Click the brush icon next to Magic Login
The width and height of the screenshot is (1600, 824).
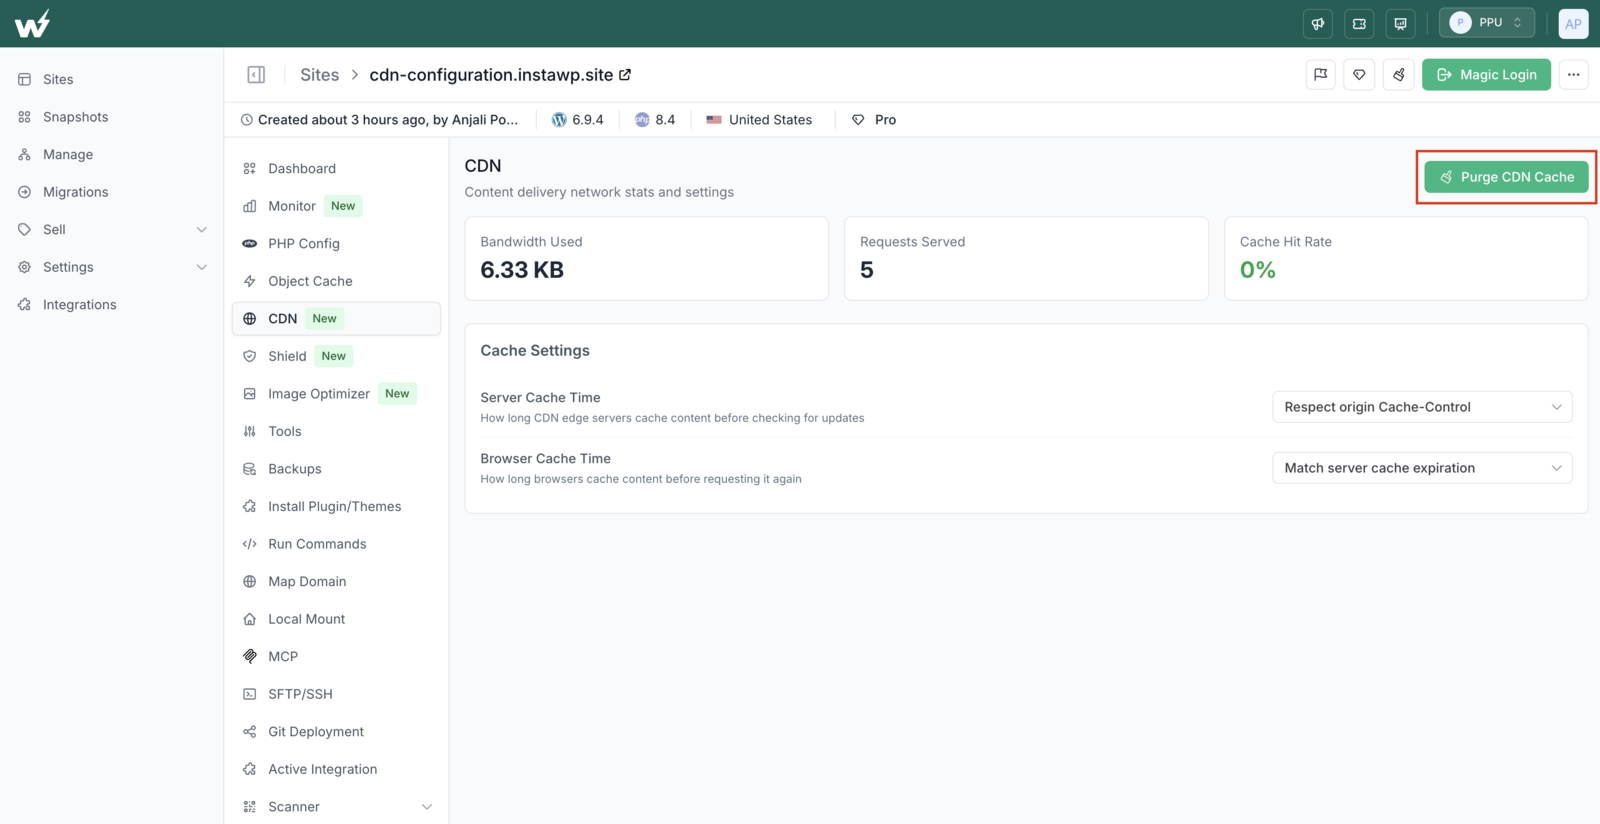1398,75
